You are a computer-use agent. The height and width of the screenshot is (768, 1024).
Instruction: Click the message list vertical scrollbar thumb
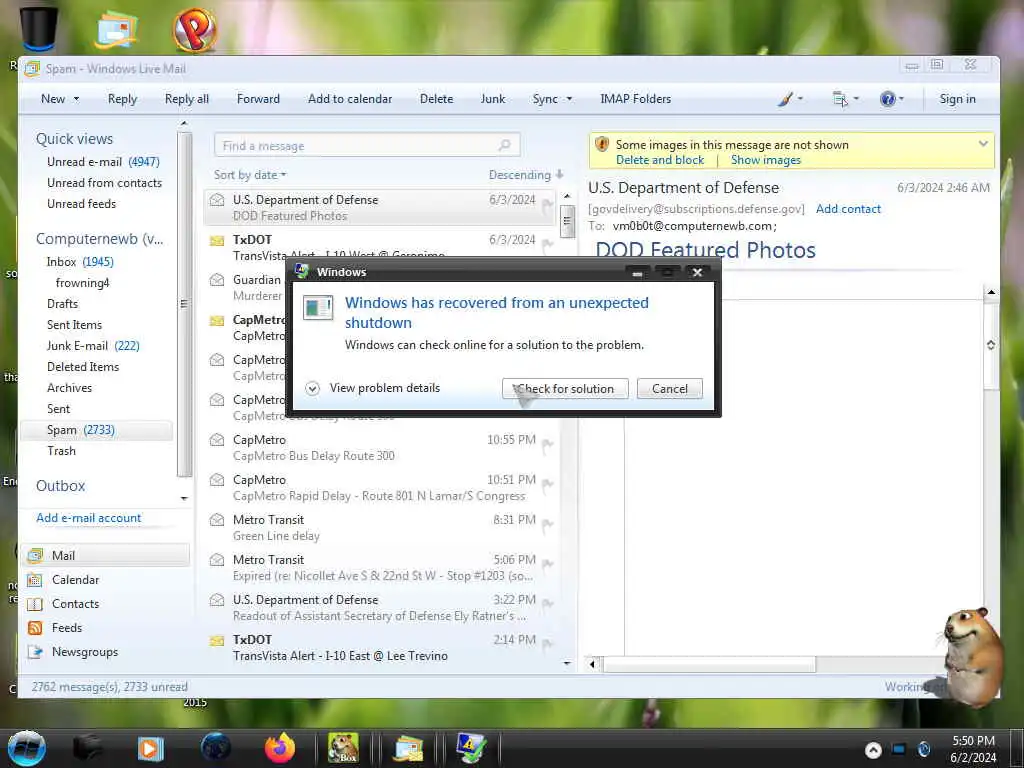tap(567, 221)
